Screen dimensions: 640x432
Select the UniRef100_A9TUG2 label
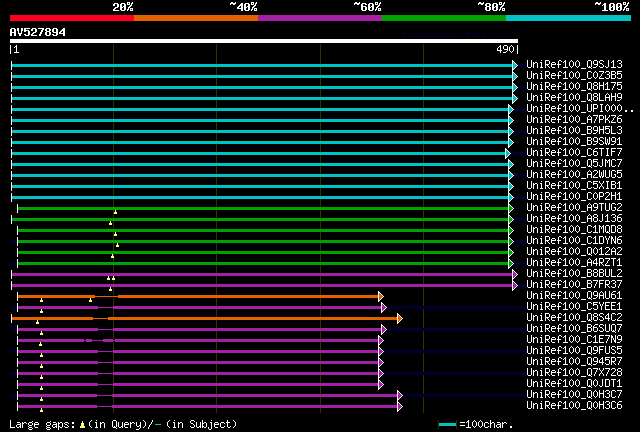(574, 207)
